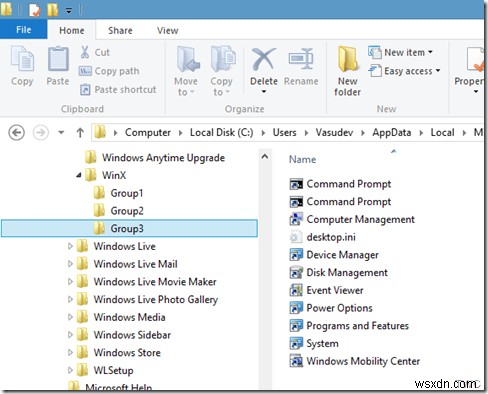The height and width of the screenshot is (394, 488).
Task: Open the Delete options arrow
Action: click(x=264, y=92)
